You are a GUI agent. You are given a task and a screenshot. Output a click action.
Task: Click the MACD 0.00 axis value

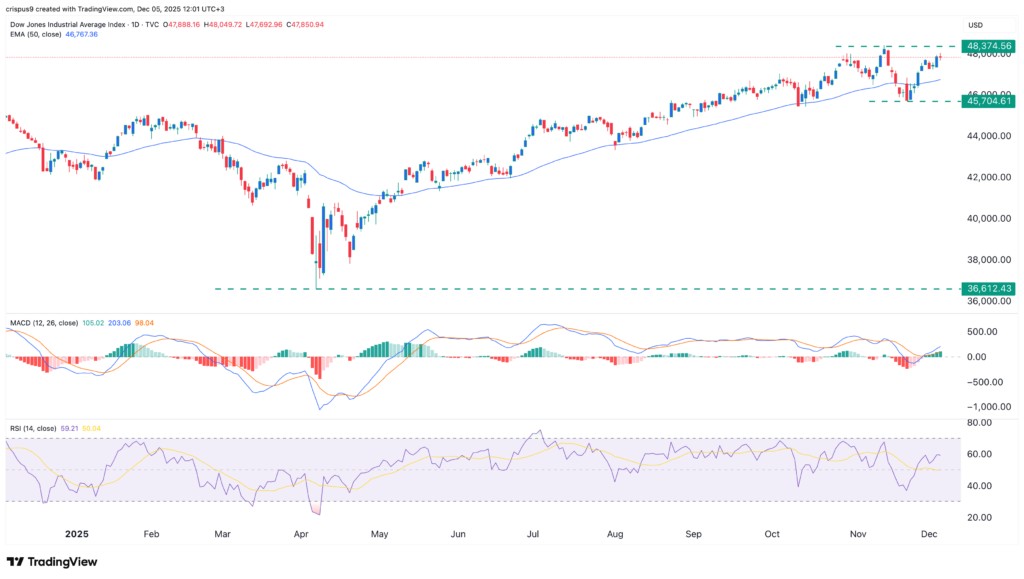coord(977,357)
